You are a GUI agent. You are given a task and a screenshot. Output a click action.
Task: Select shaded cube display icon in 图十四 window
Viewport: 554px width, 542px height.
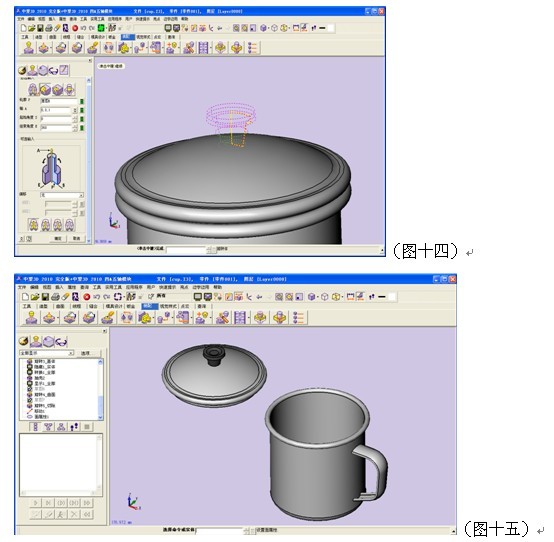(x=263, y=28)
